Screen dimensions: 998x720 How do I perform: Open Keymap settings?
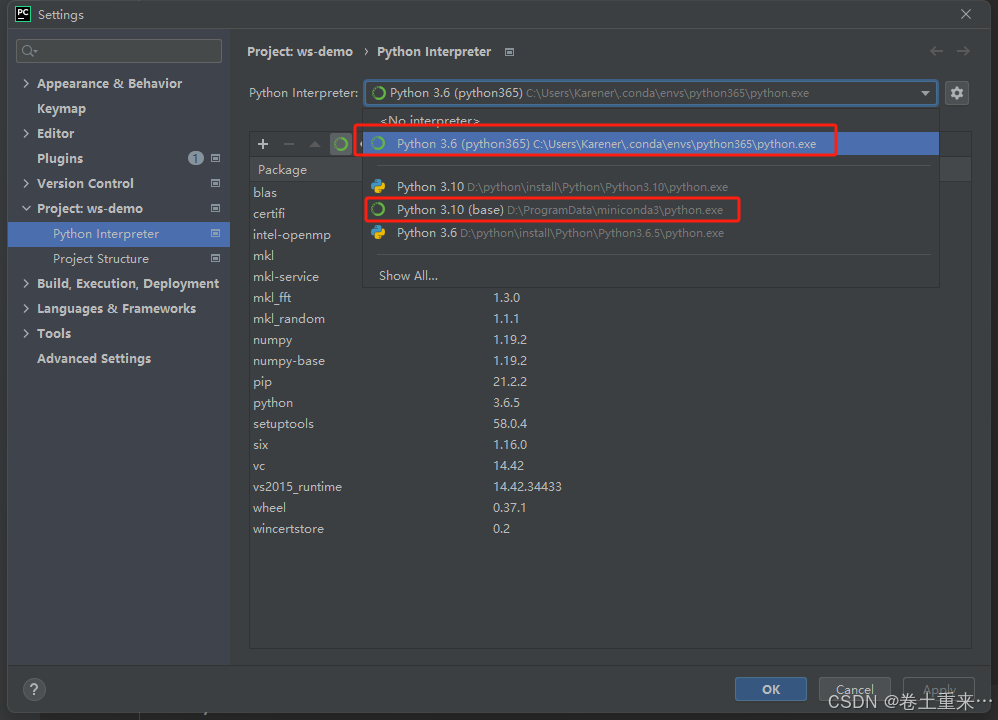click(61, 109)
